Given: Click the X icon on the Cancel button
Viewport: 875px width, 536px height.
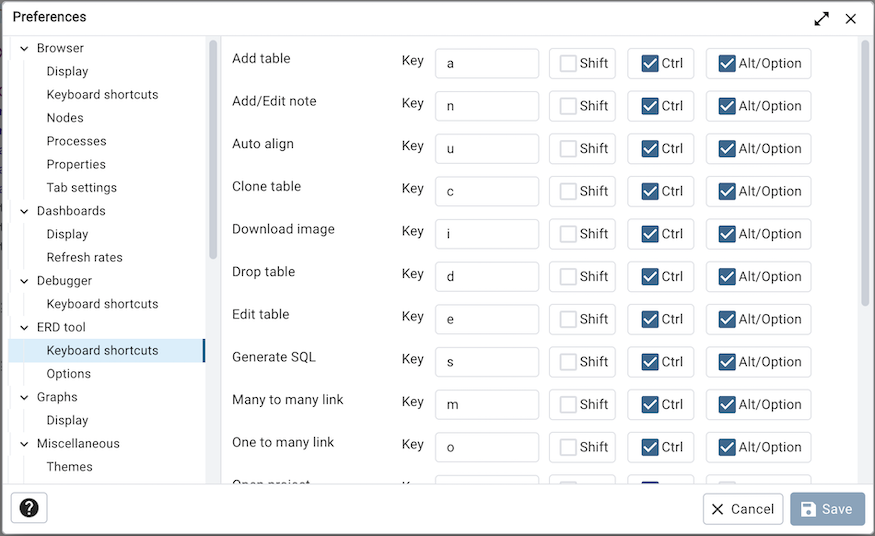Looking at the screenshot, I should pos(718,509).
